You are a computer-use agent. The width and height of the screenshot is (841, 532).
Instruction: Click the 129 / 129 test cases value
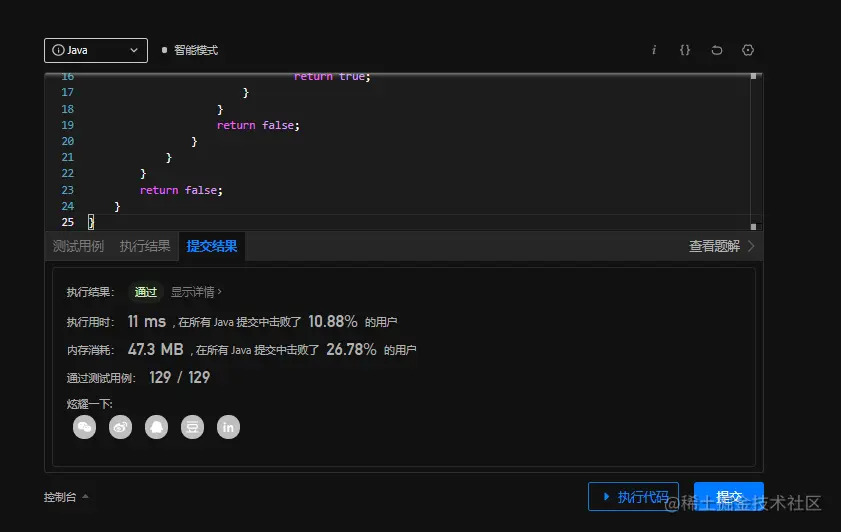point(179,378)
